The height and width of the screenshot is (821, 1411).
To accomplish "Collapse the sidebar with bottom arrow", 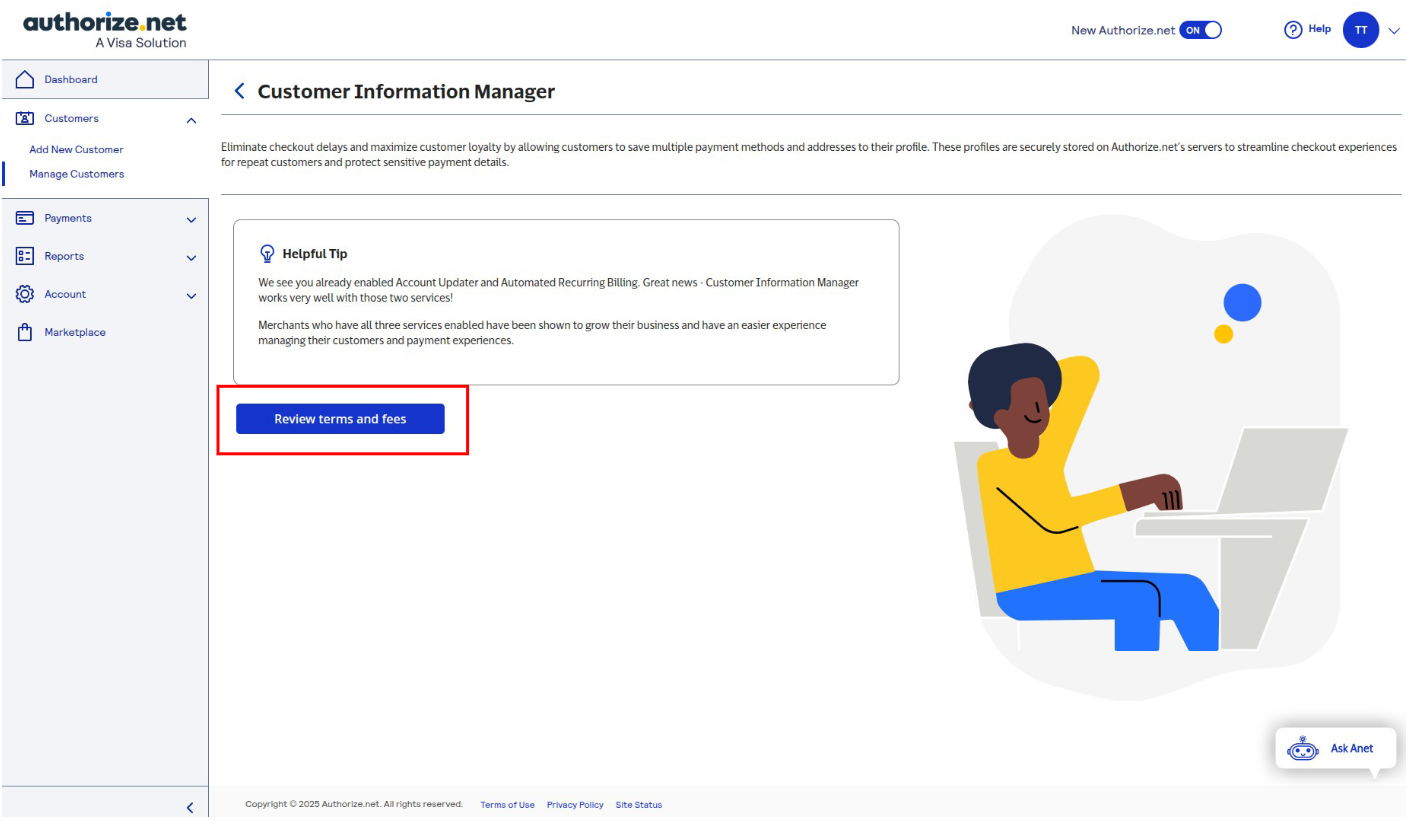I will coord(190,807).
